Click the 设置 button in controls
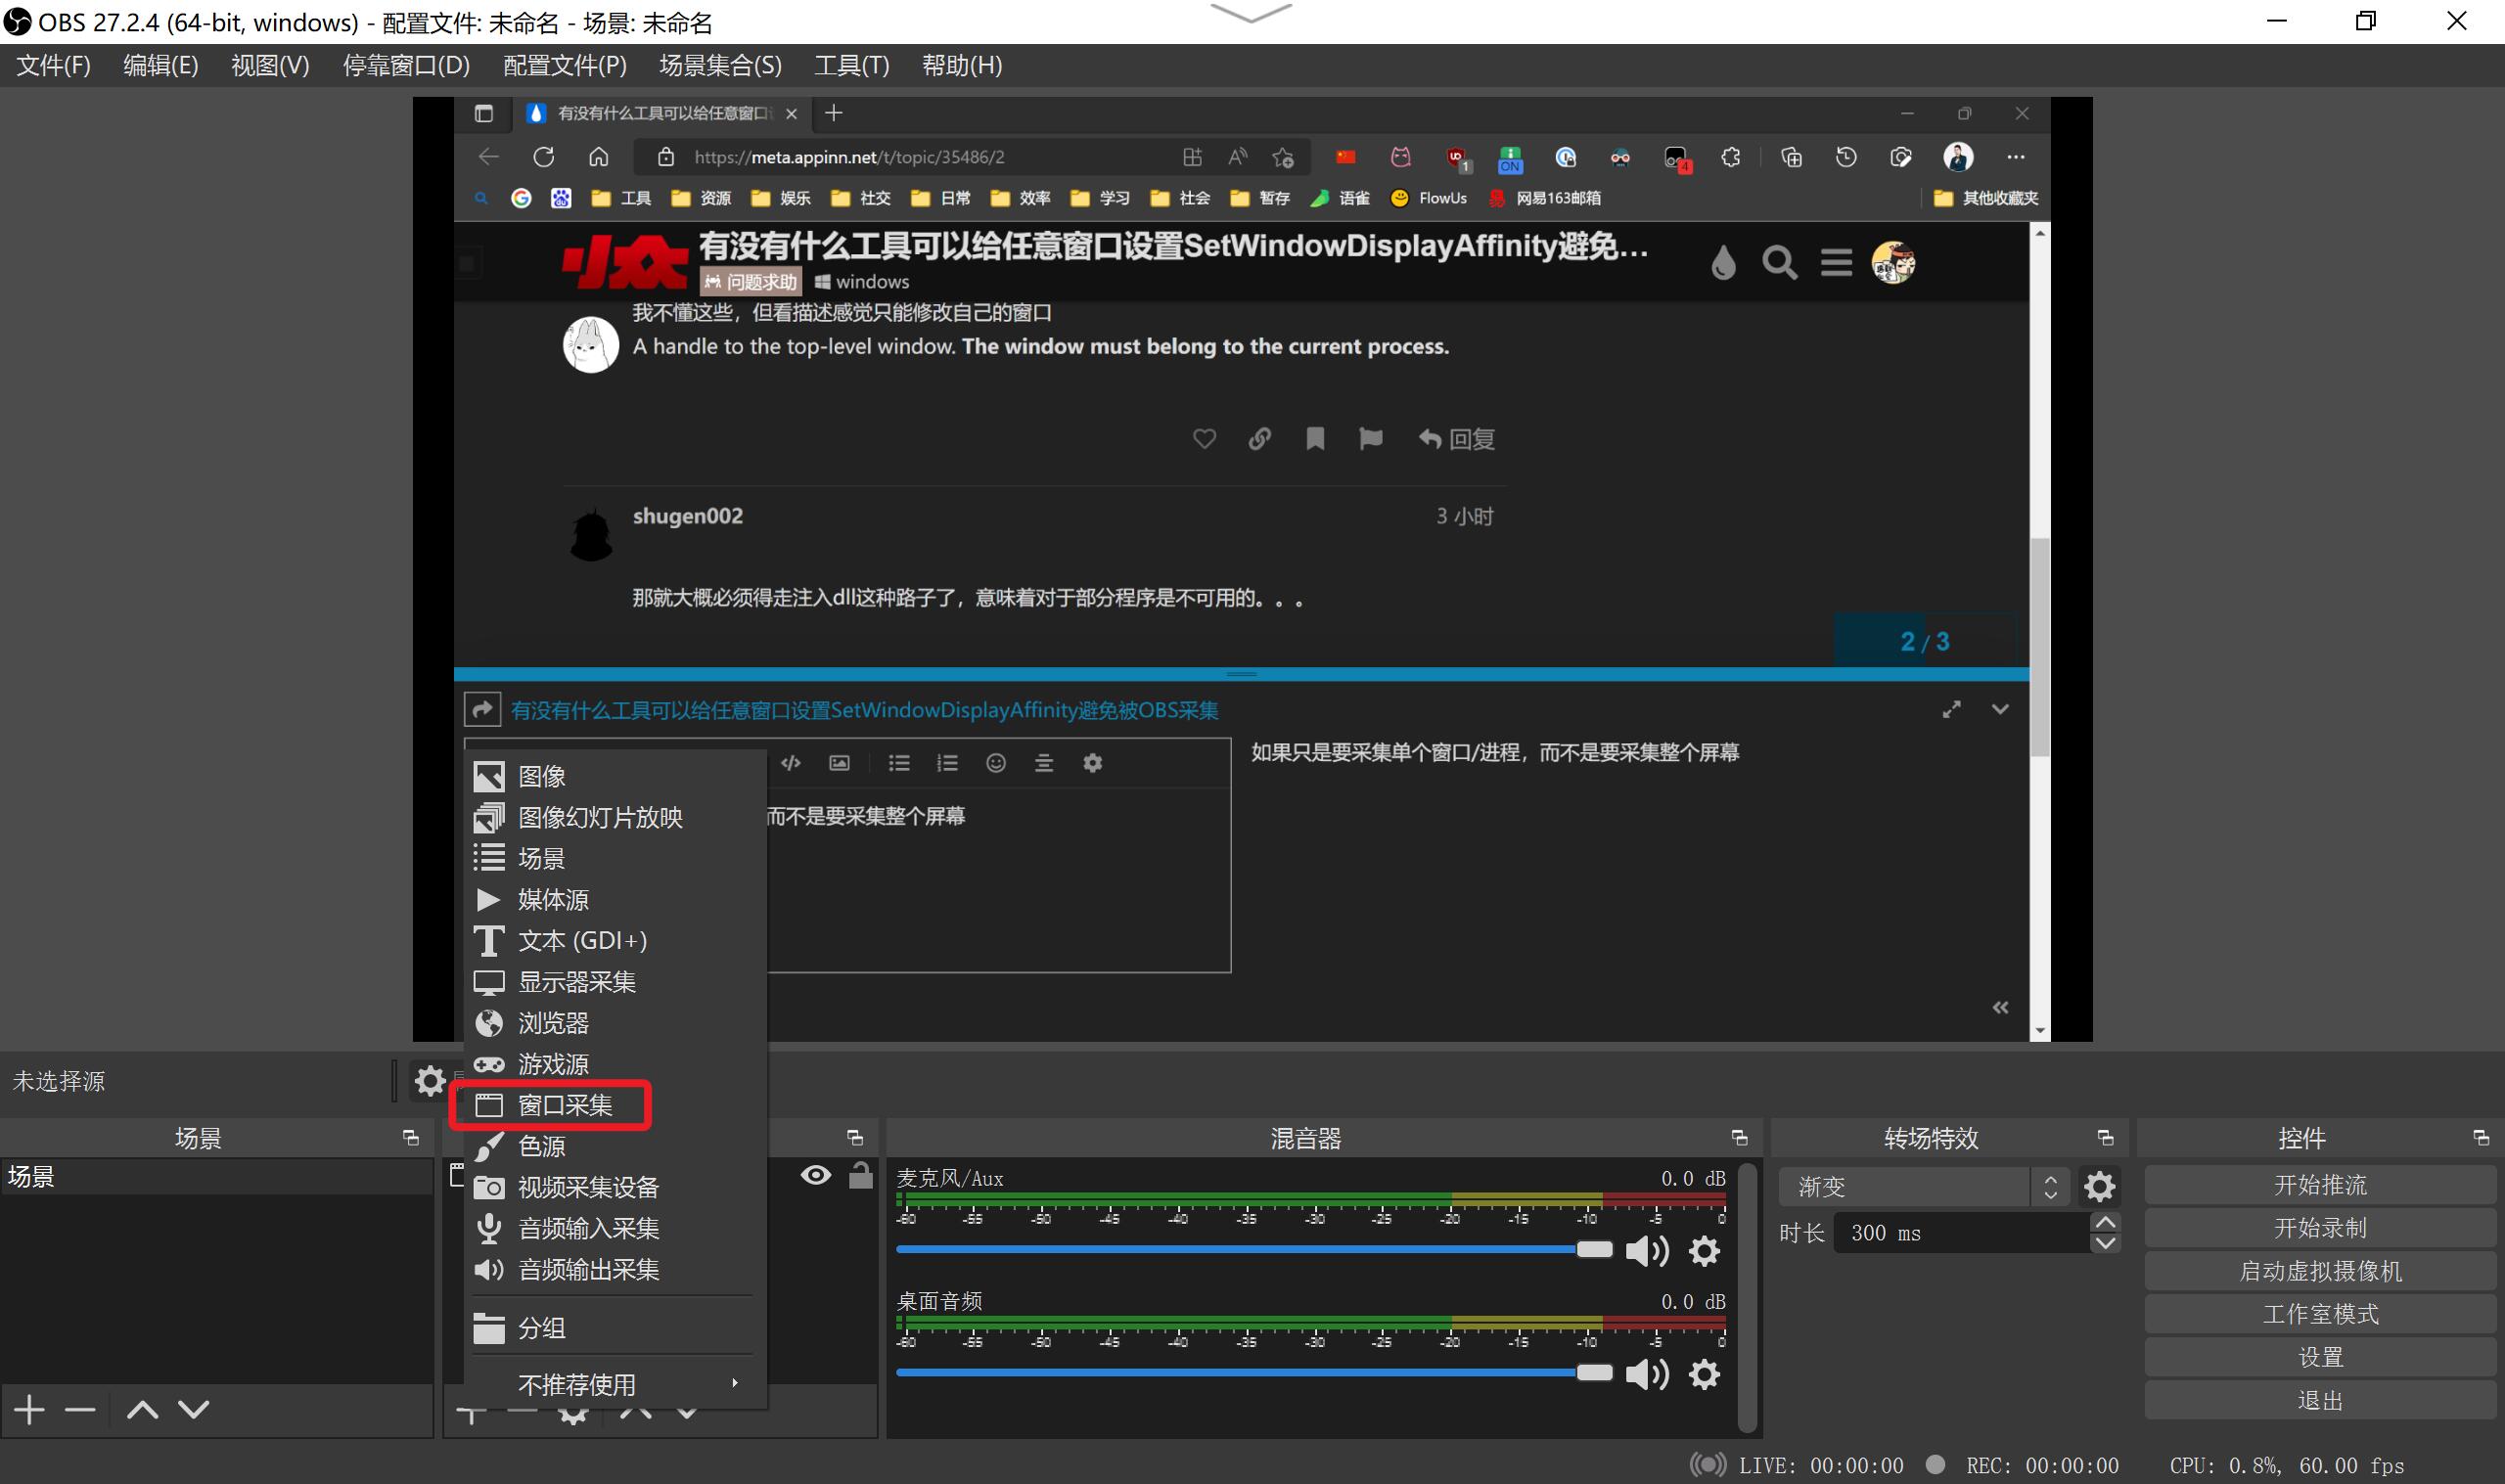2505x1484 pixels. pos(2319,1357)
